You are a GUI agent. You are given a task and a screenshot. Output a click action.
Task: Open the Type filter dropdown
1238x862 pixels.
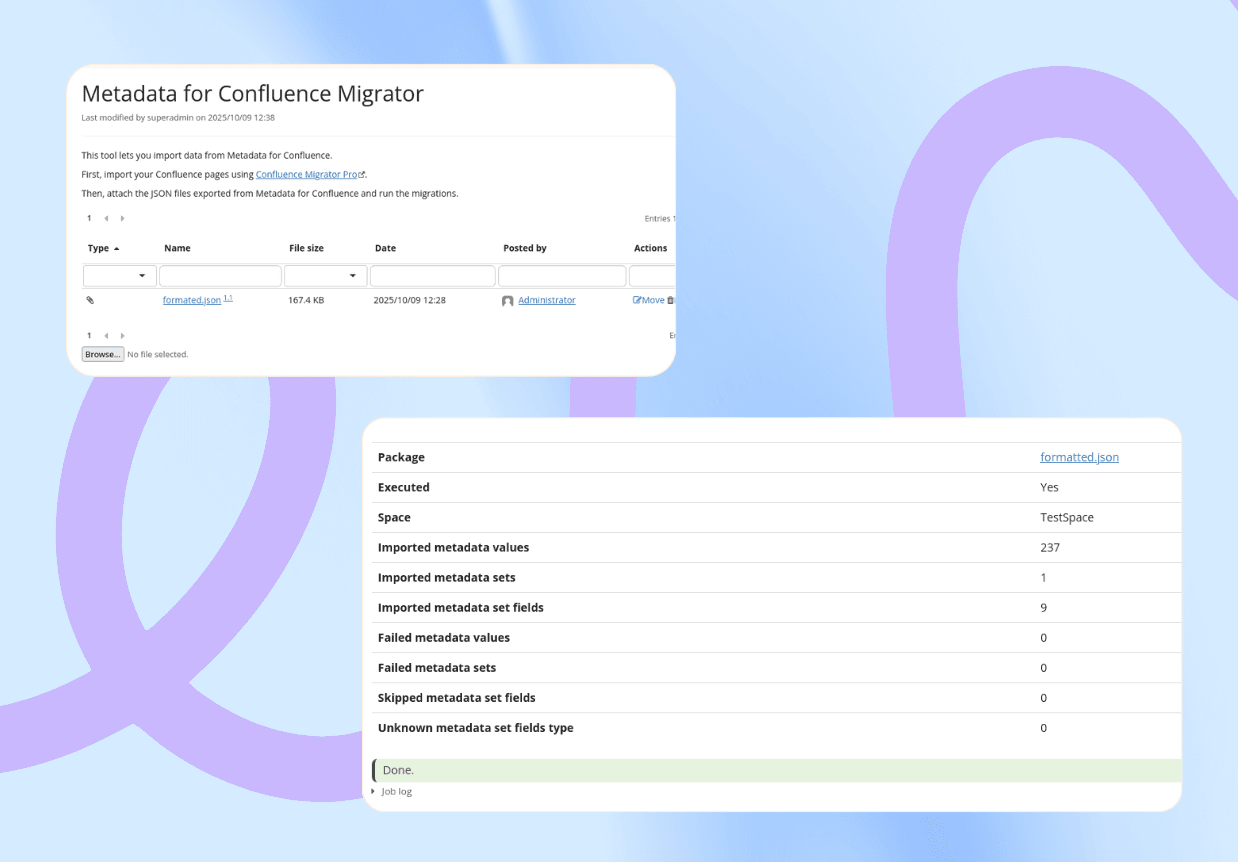(x=119, y=275)
